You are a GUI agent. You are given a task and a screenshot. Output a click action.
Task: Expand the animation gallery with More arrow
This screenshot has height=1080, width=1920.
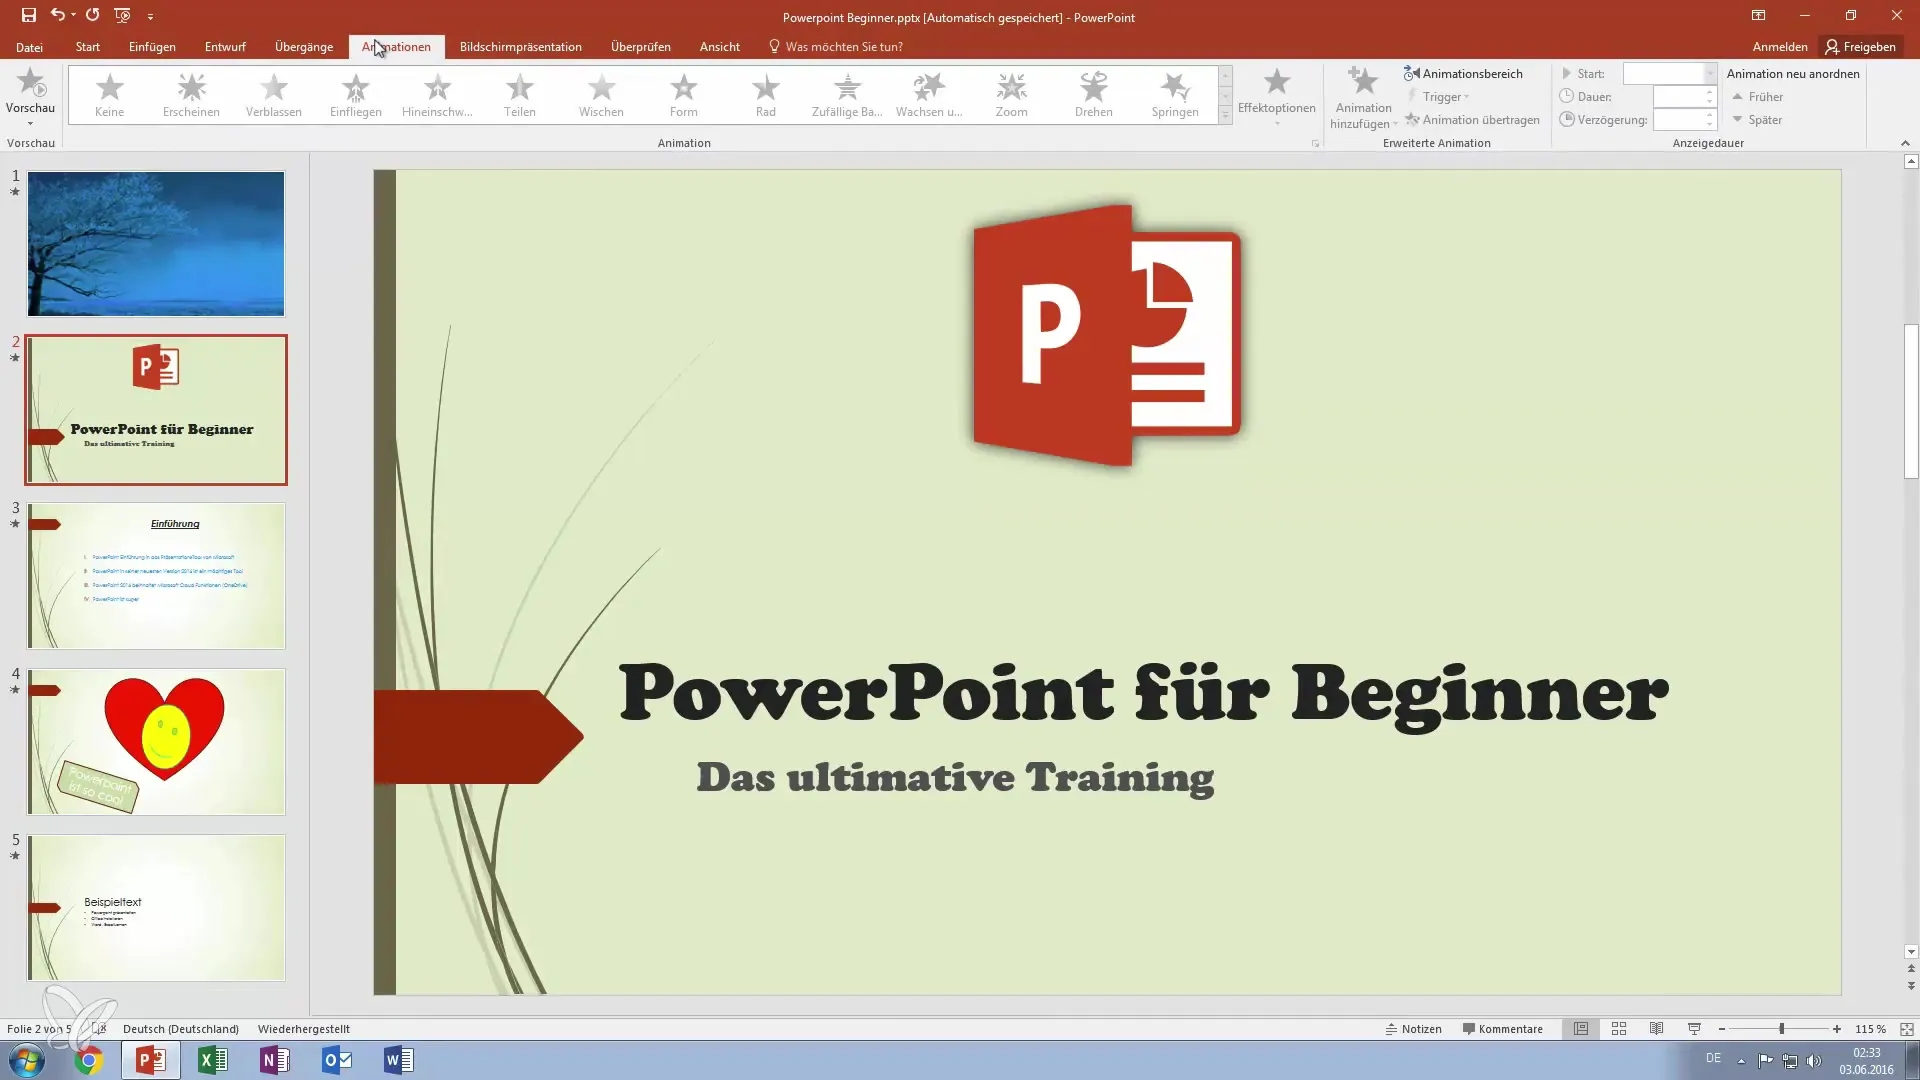point(1225,116)
